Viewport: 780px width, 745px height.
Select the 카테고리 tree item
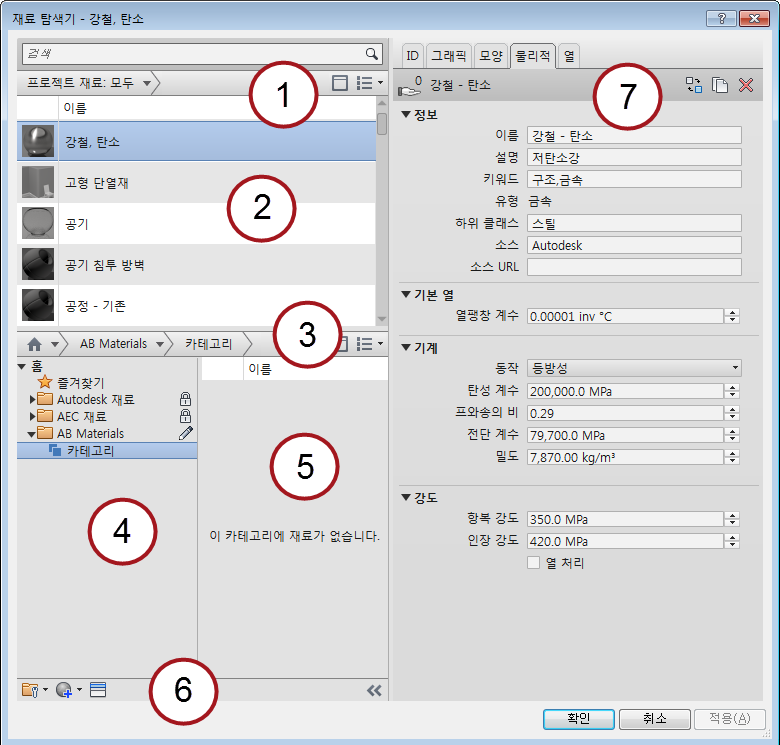[x=107, y=451]
